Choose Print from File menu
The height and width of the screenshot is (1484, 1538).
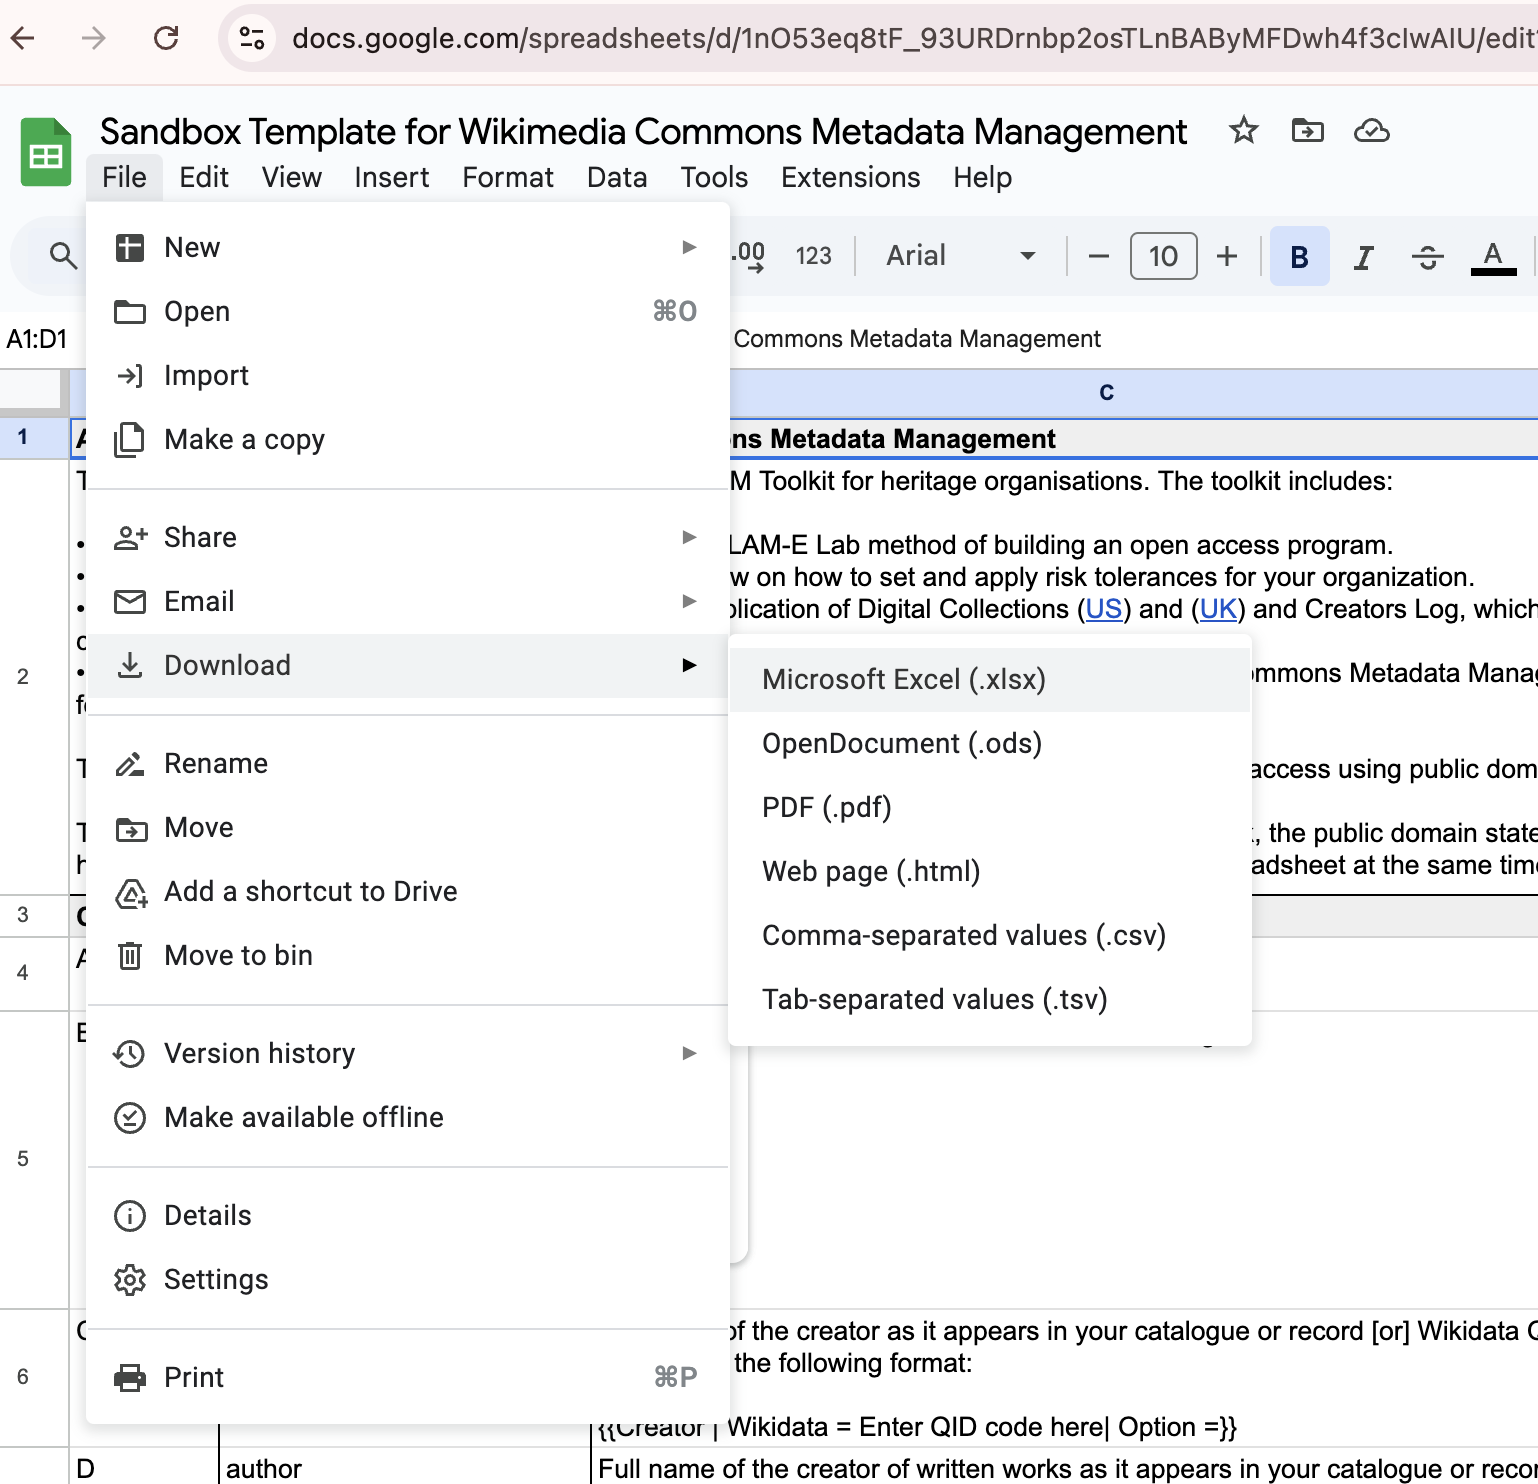(x=408, y=1377)
